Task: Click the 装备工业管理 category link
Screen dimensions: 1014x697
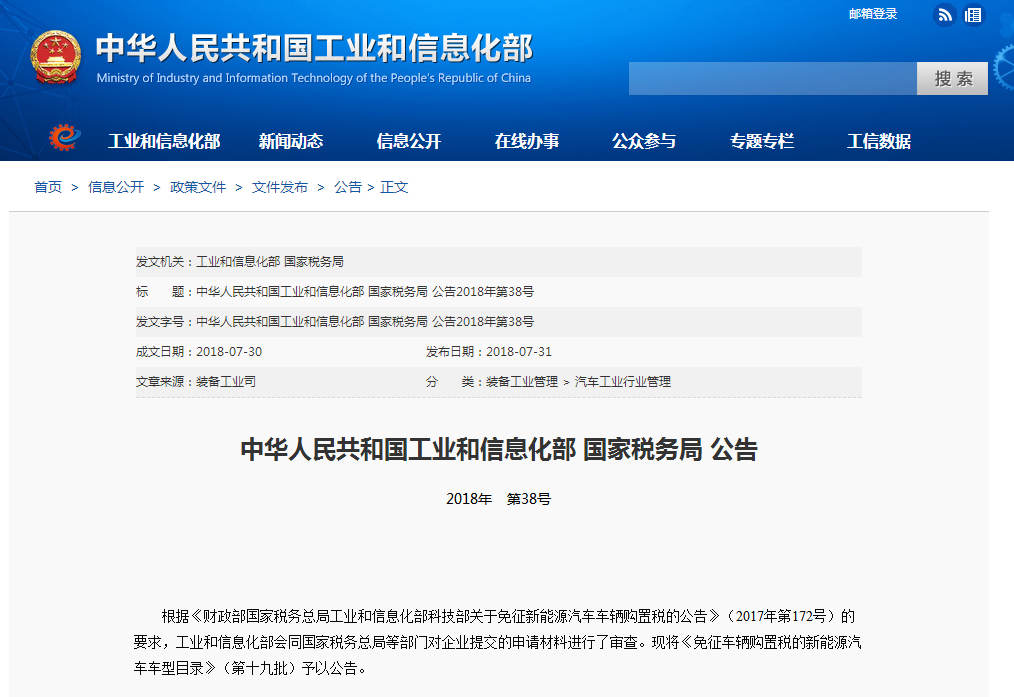Action: [x=522, y=382]
